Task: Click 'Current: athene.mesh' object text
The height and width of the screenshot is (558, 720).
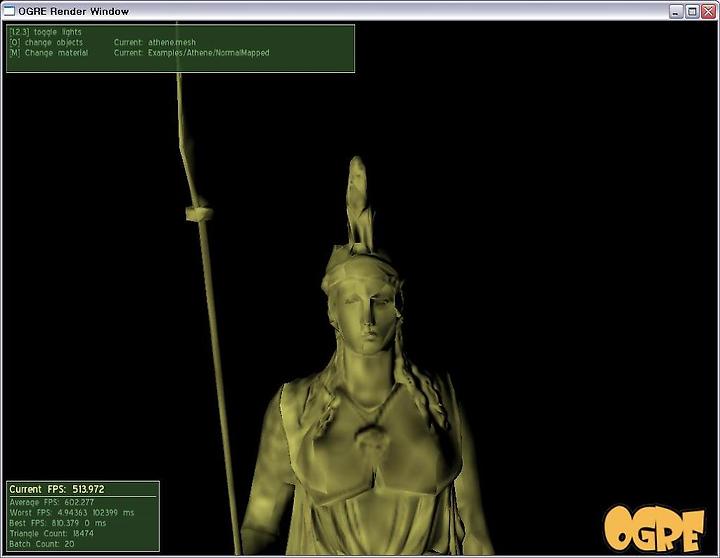Action: tap(155, 42)
